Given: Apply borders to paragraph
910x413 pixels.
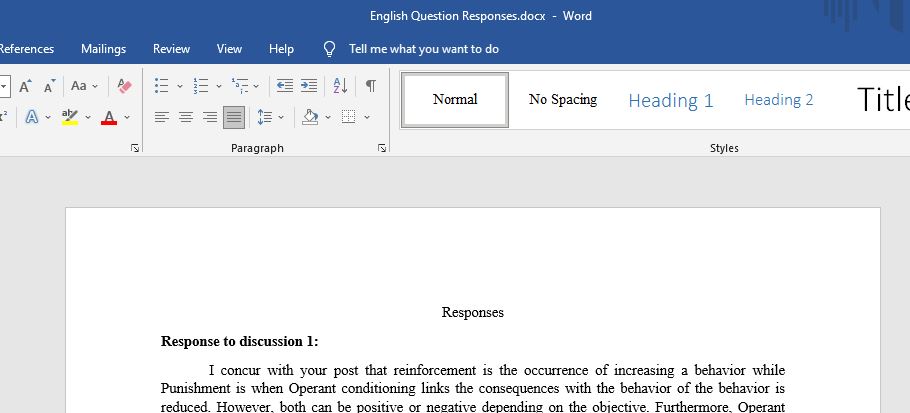Looking at the screenshot, I should point(348,117).
